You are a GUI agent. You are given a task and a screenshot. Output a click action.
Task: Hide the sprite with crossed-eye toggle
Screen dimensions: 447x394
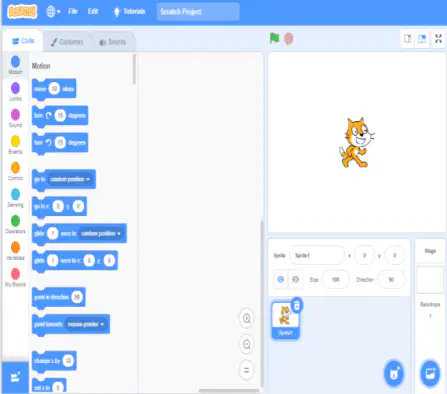(295, 279)
